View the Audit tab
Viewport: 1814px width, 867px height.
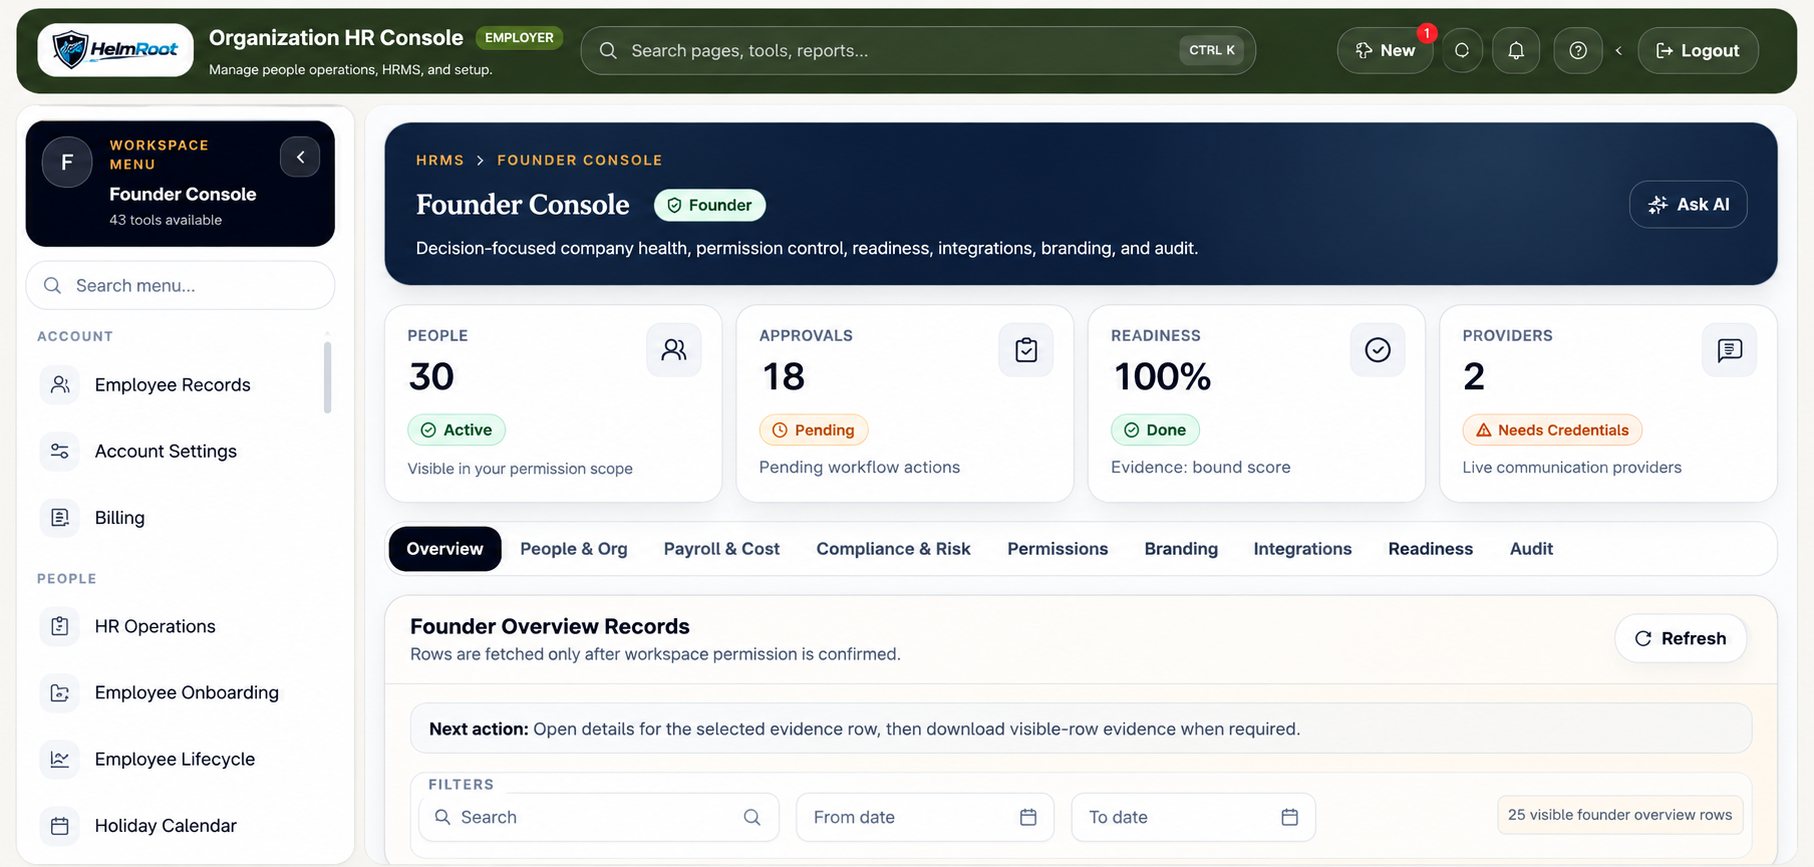pyautogui.click(x=1532, y=549)
